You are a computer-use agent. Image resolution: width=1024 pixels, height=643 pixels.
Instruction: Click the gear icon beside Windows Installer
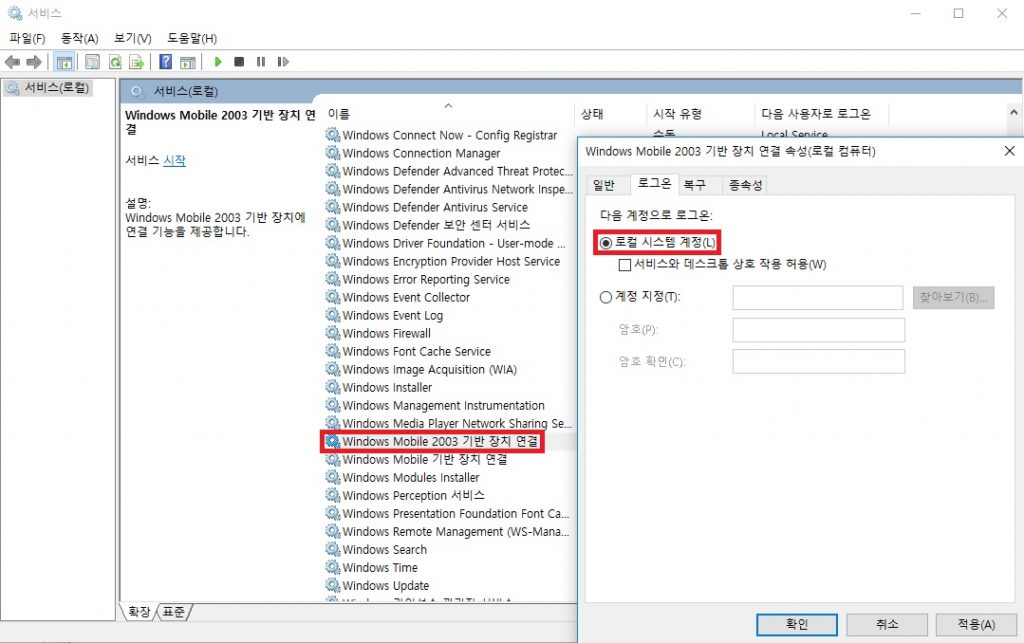(x=333, y=387)
